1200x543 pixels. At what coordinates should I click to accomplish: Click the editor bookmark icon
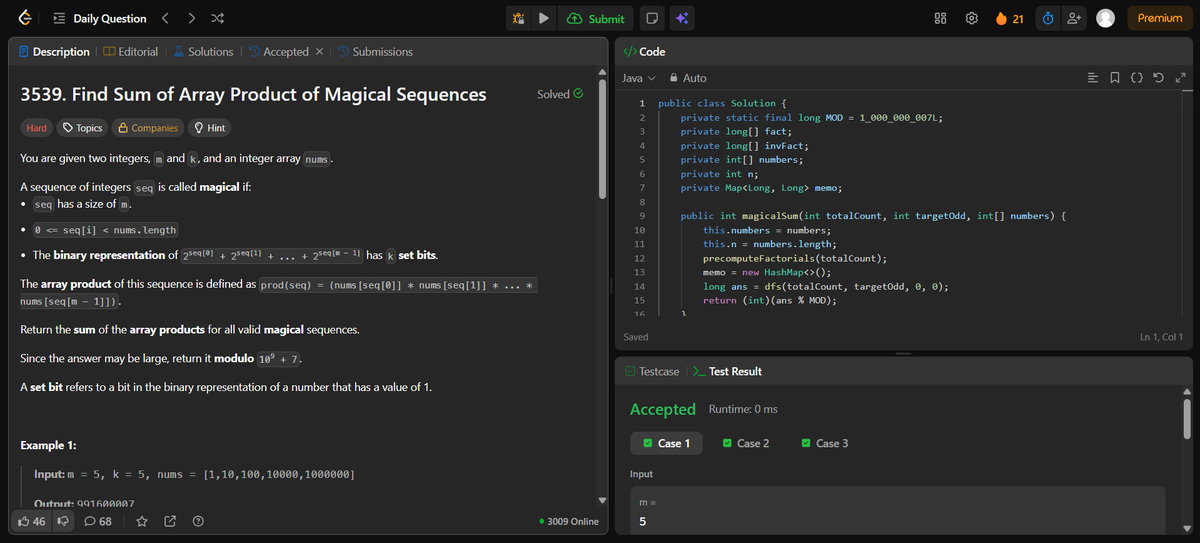coord(1114,78)
